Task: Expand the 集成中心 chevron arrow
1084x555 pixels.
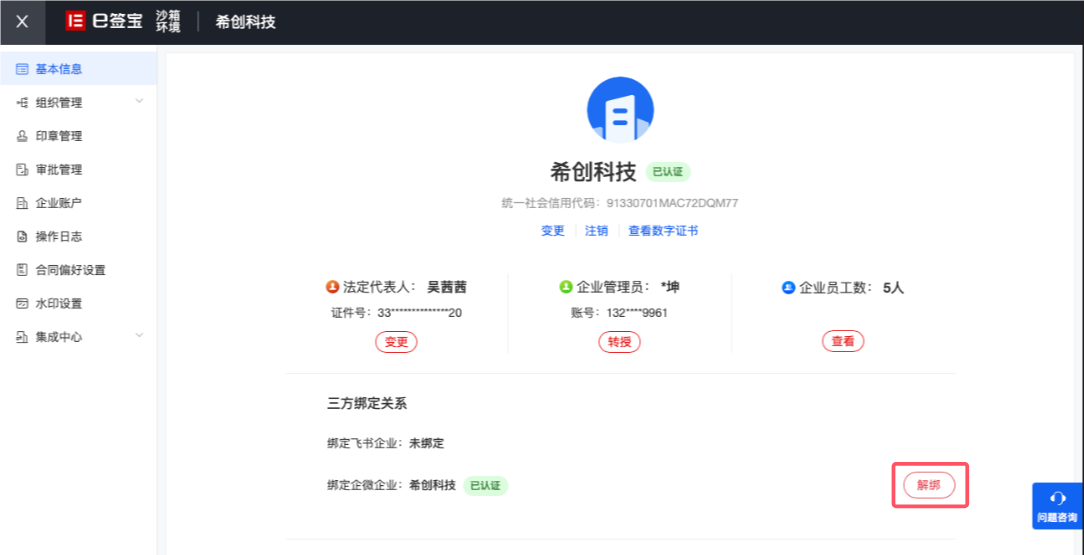Action: click(139, 336)
